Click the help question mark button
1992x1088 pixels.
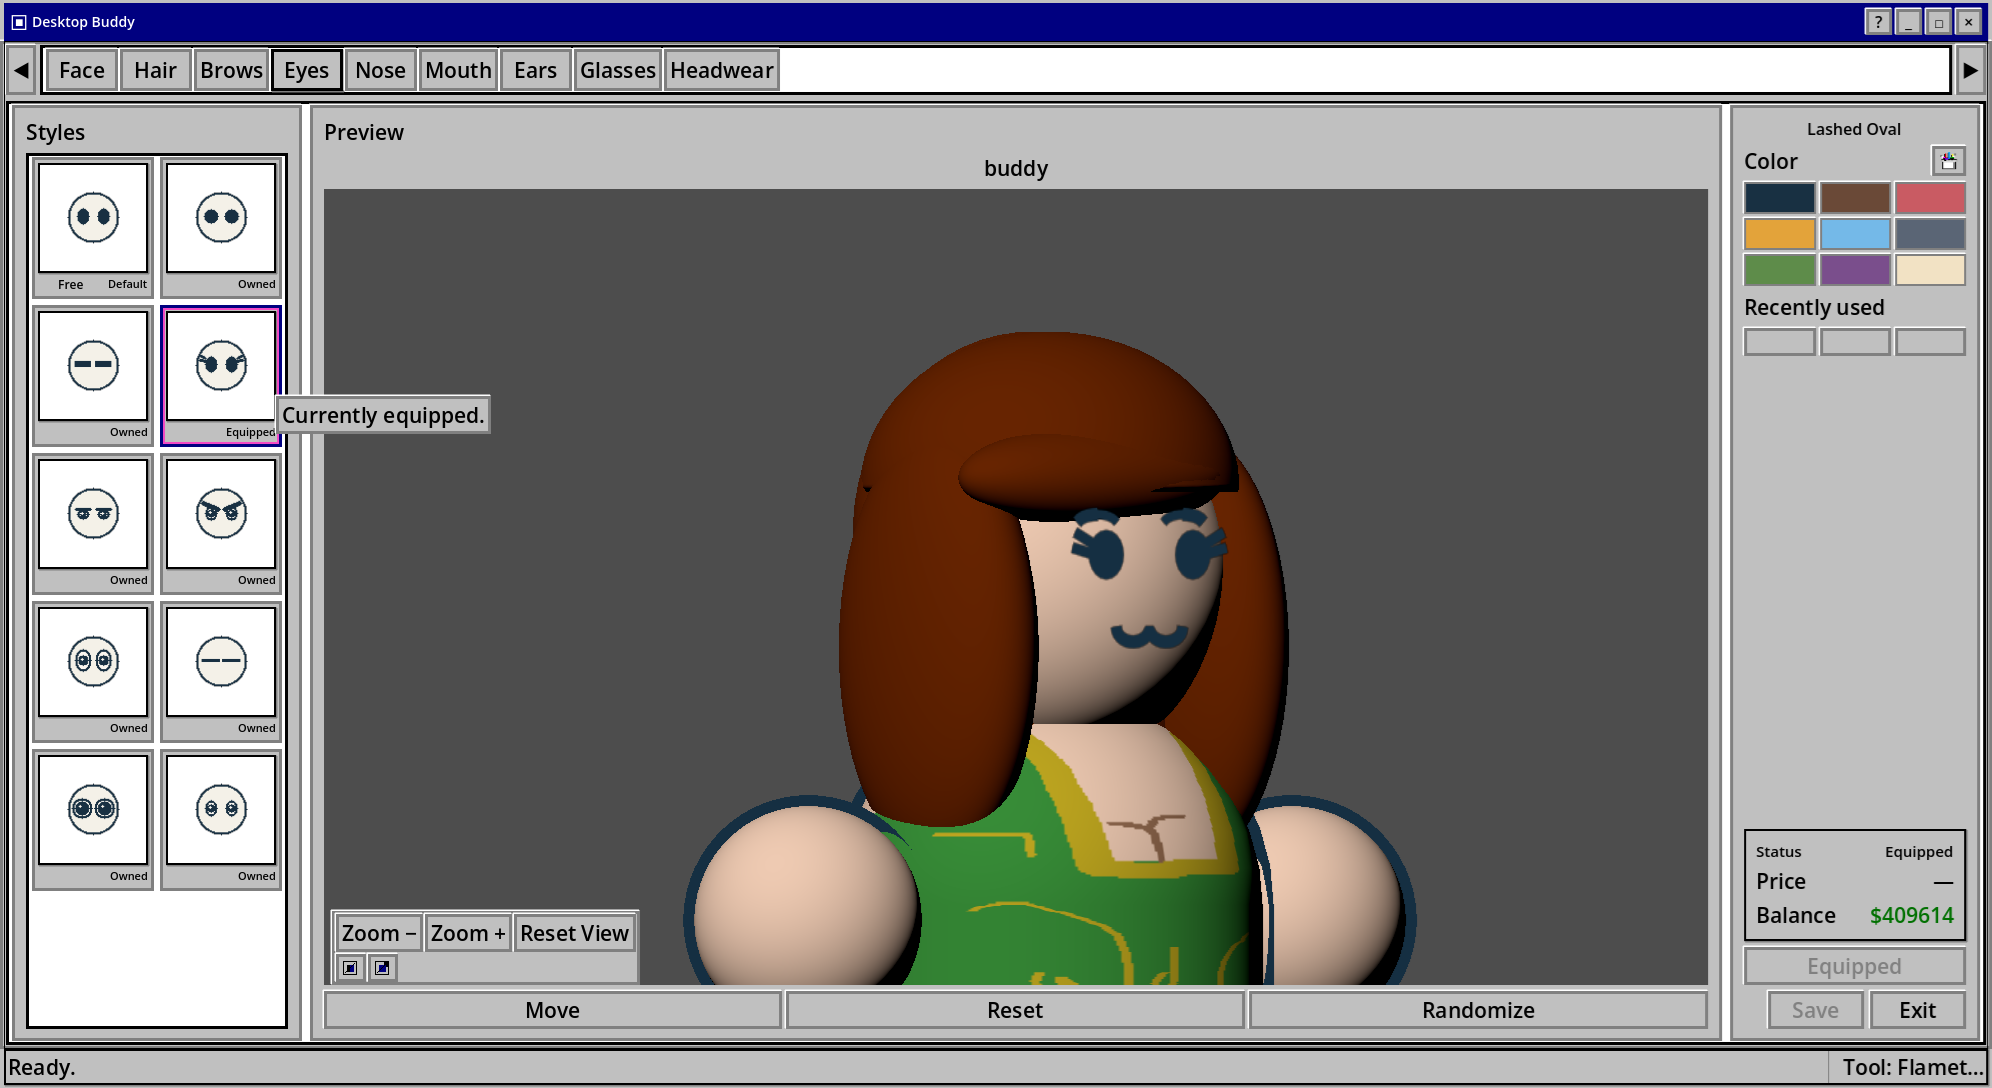coord(1878,21)
